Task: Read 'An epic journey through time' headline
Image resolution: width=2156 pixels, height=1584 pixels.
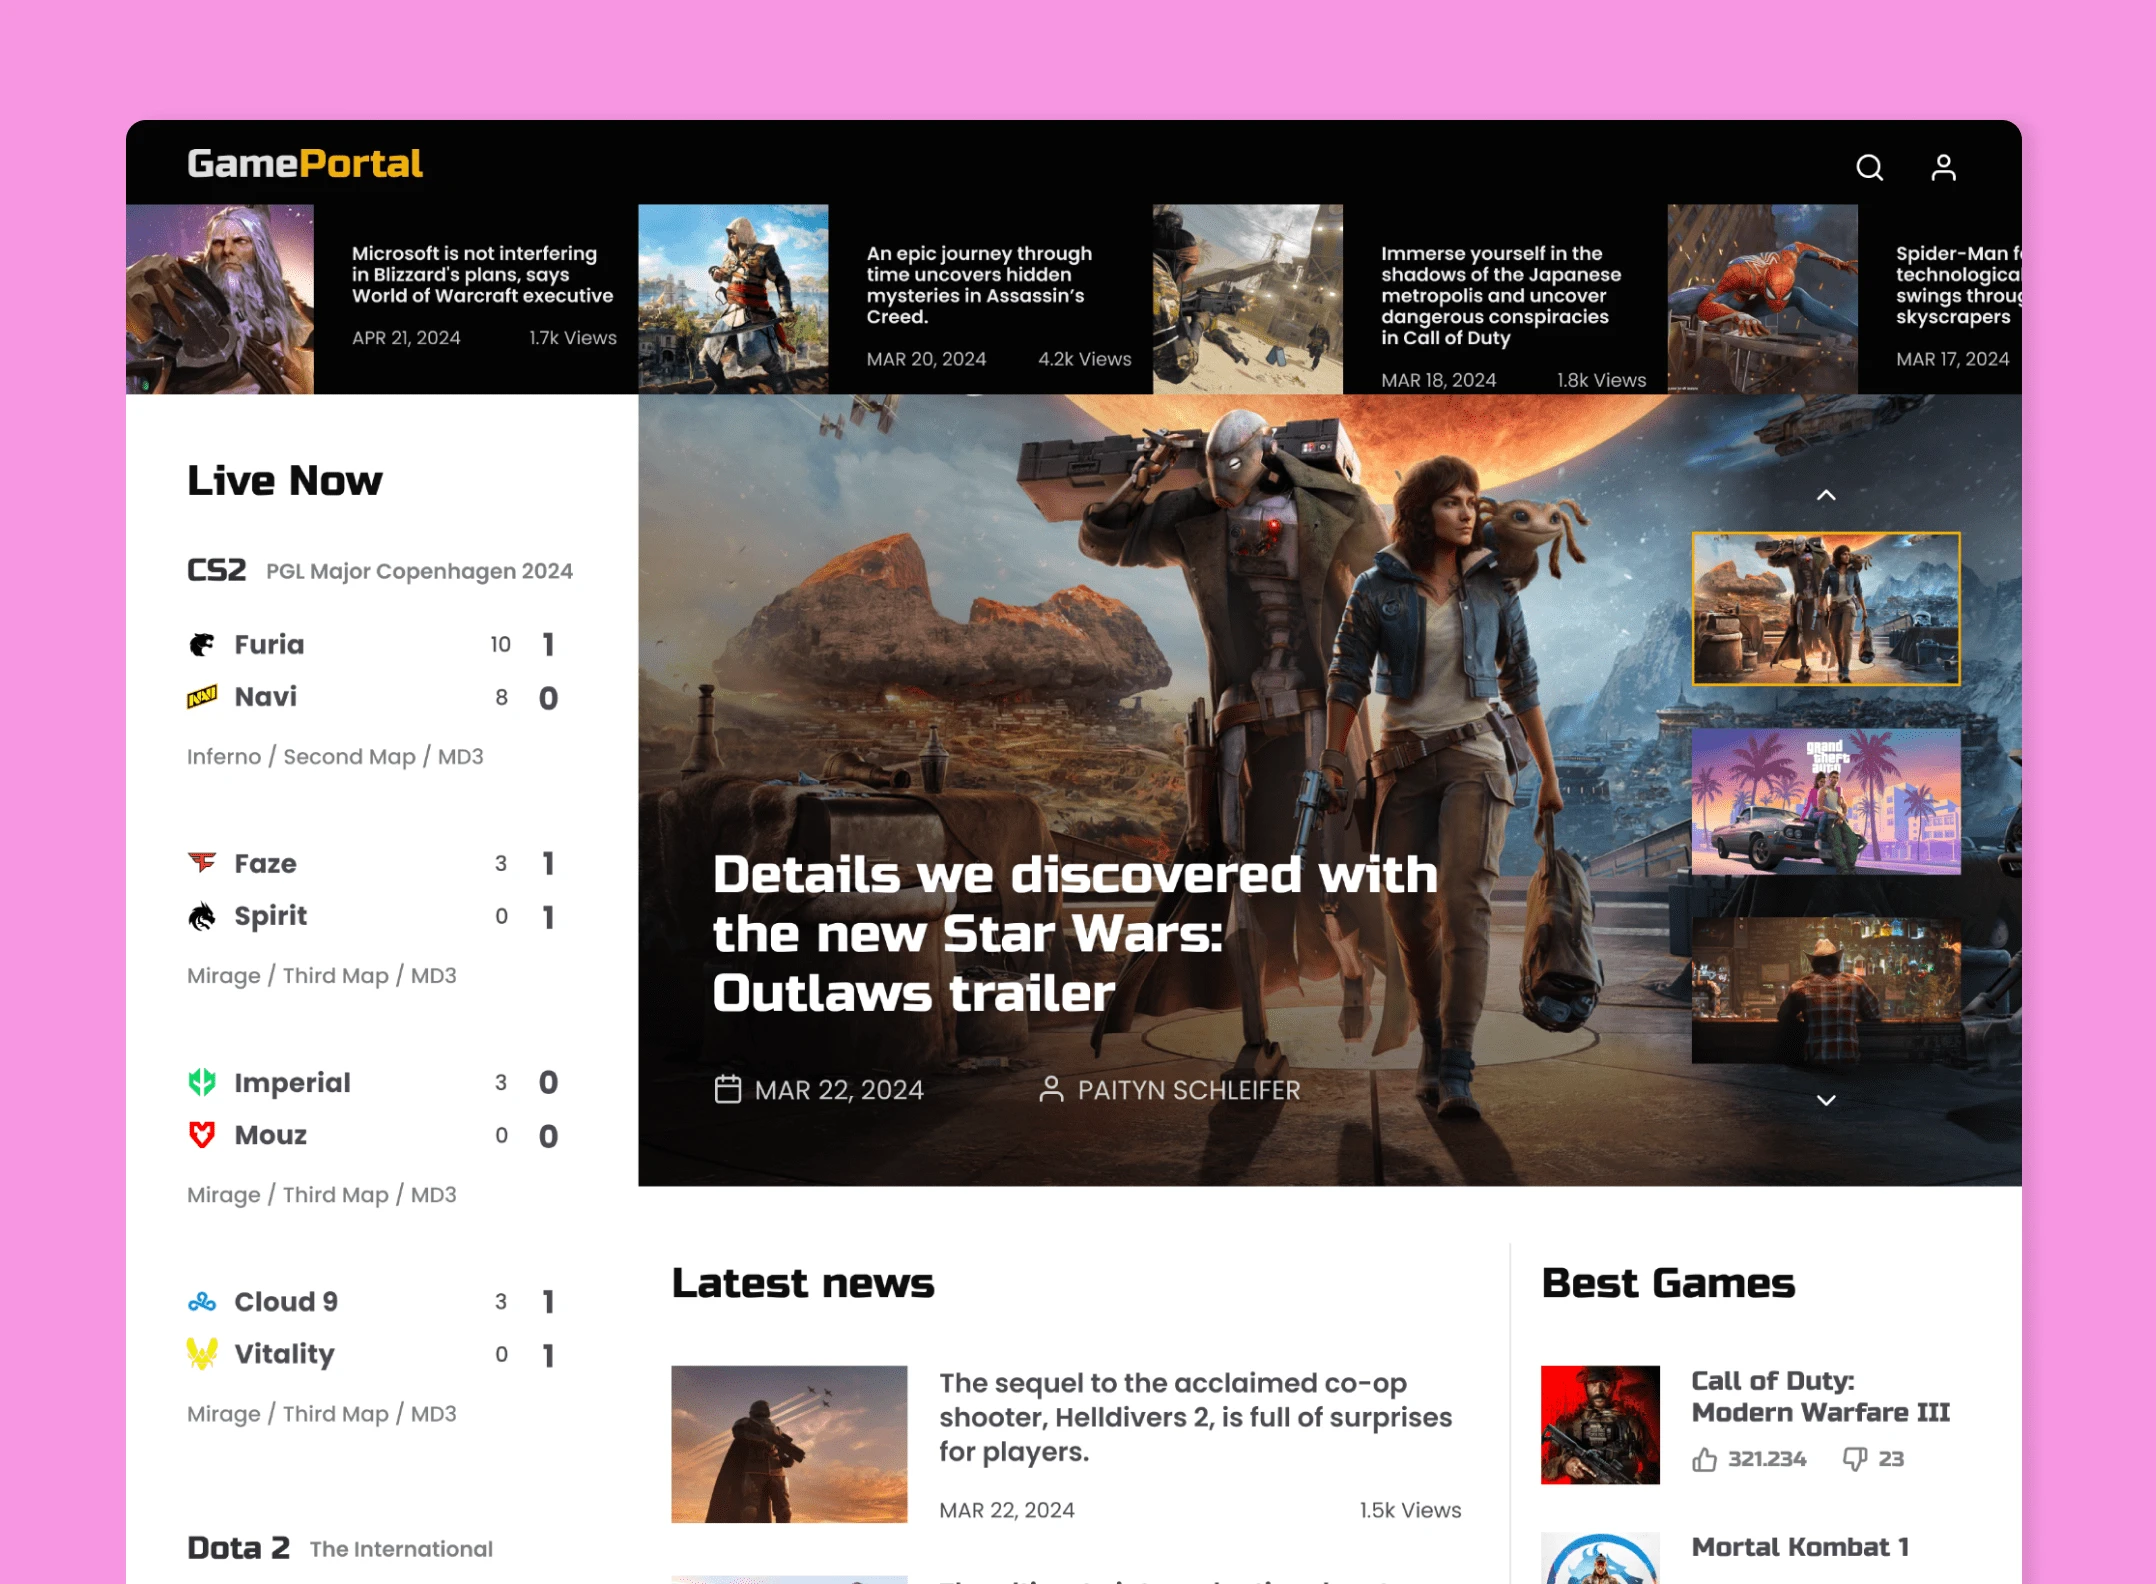Action: tap(979, 285)
